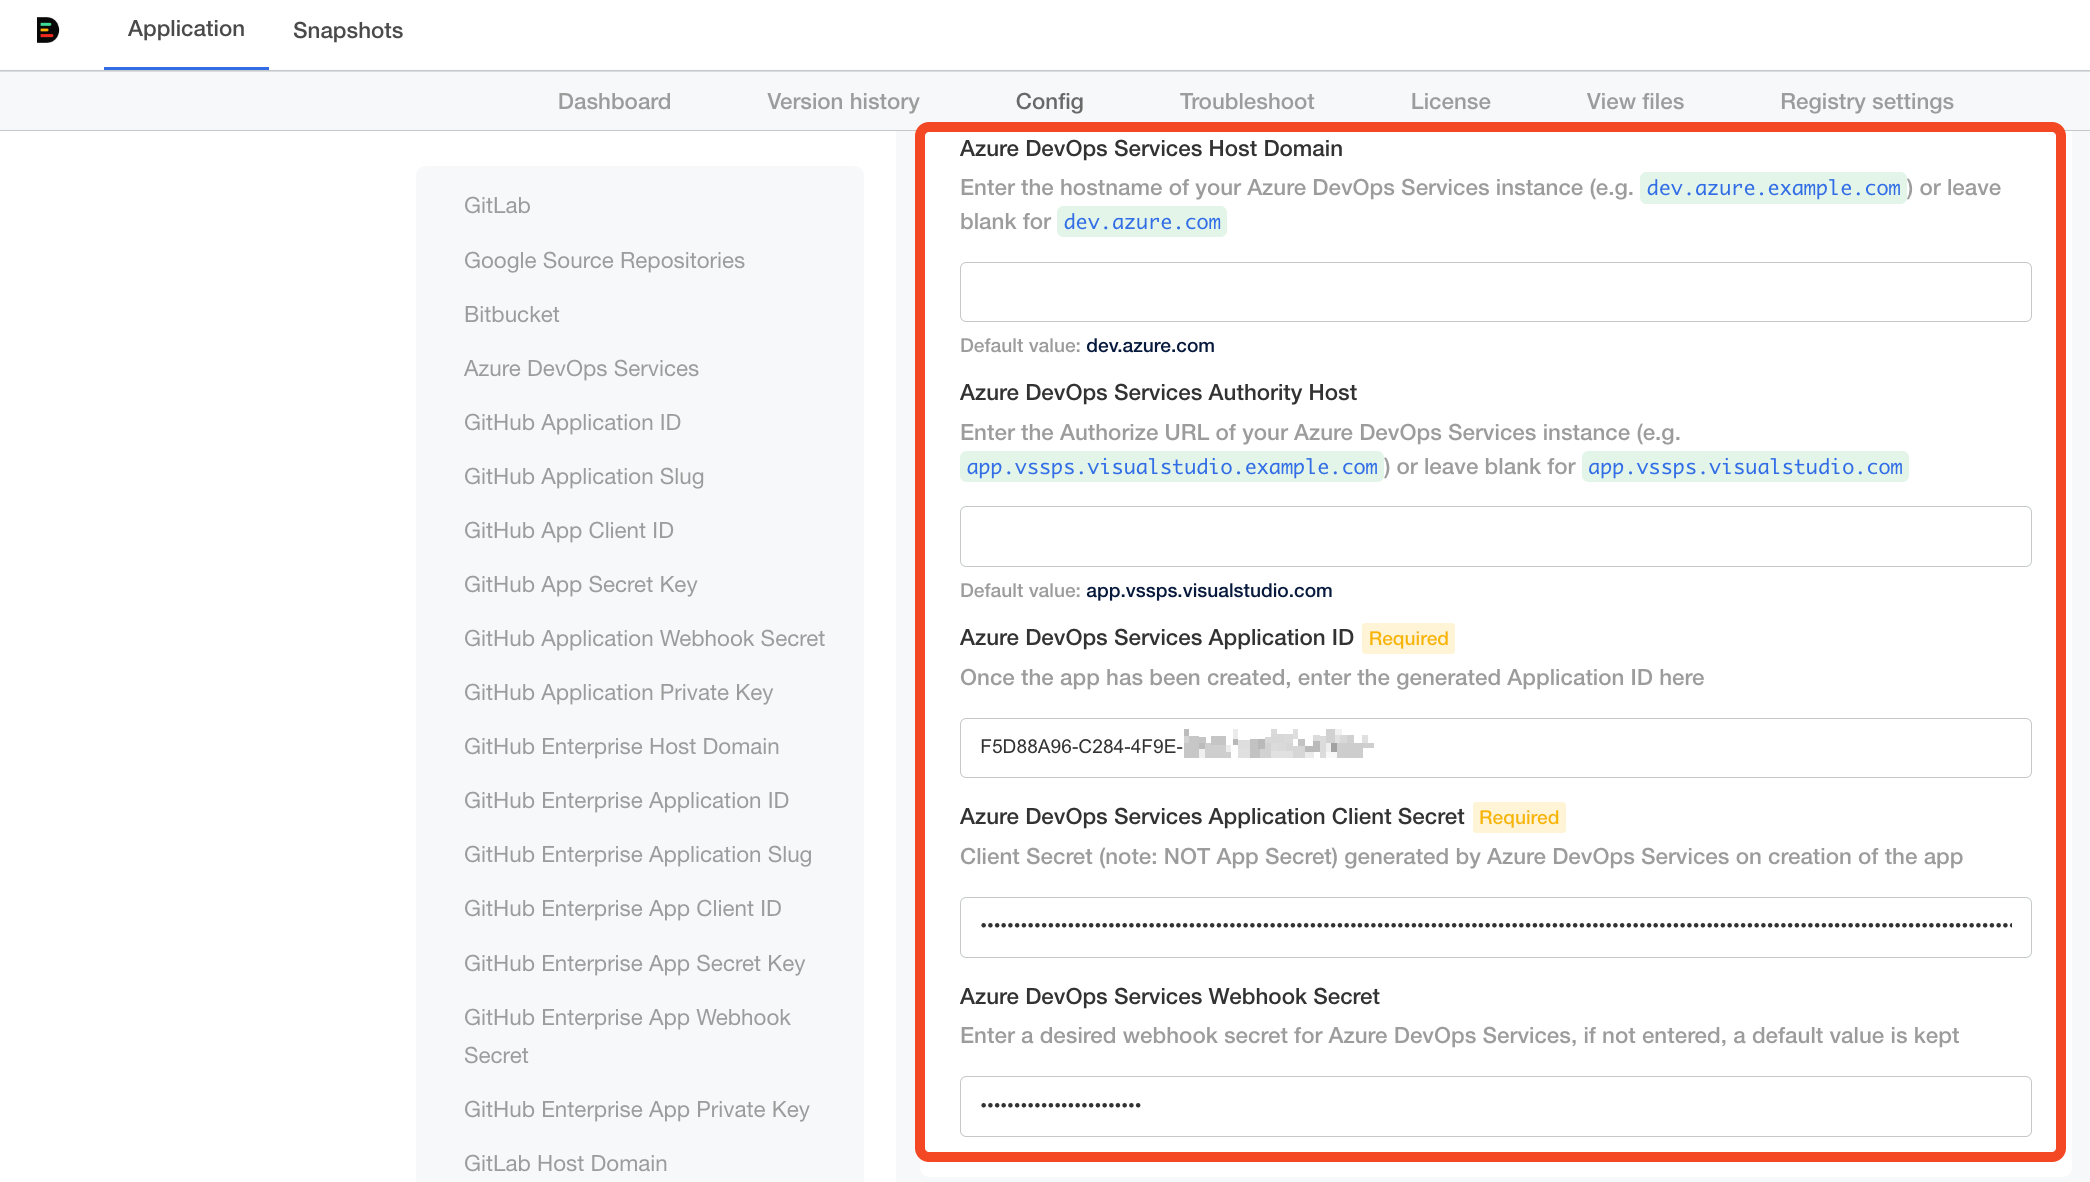
Task: Open Google Source Repositories sidebar link
Action: click(604, 260)
